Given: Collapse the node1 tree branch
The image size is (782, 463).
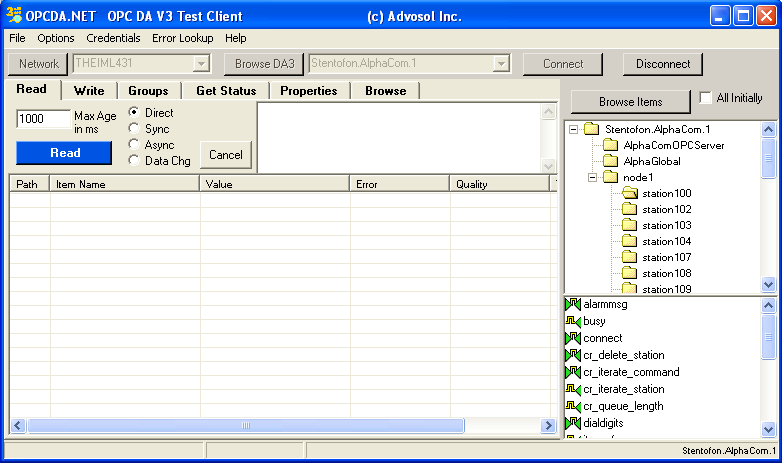Looking at the screenshot, I should [592, 177].
